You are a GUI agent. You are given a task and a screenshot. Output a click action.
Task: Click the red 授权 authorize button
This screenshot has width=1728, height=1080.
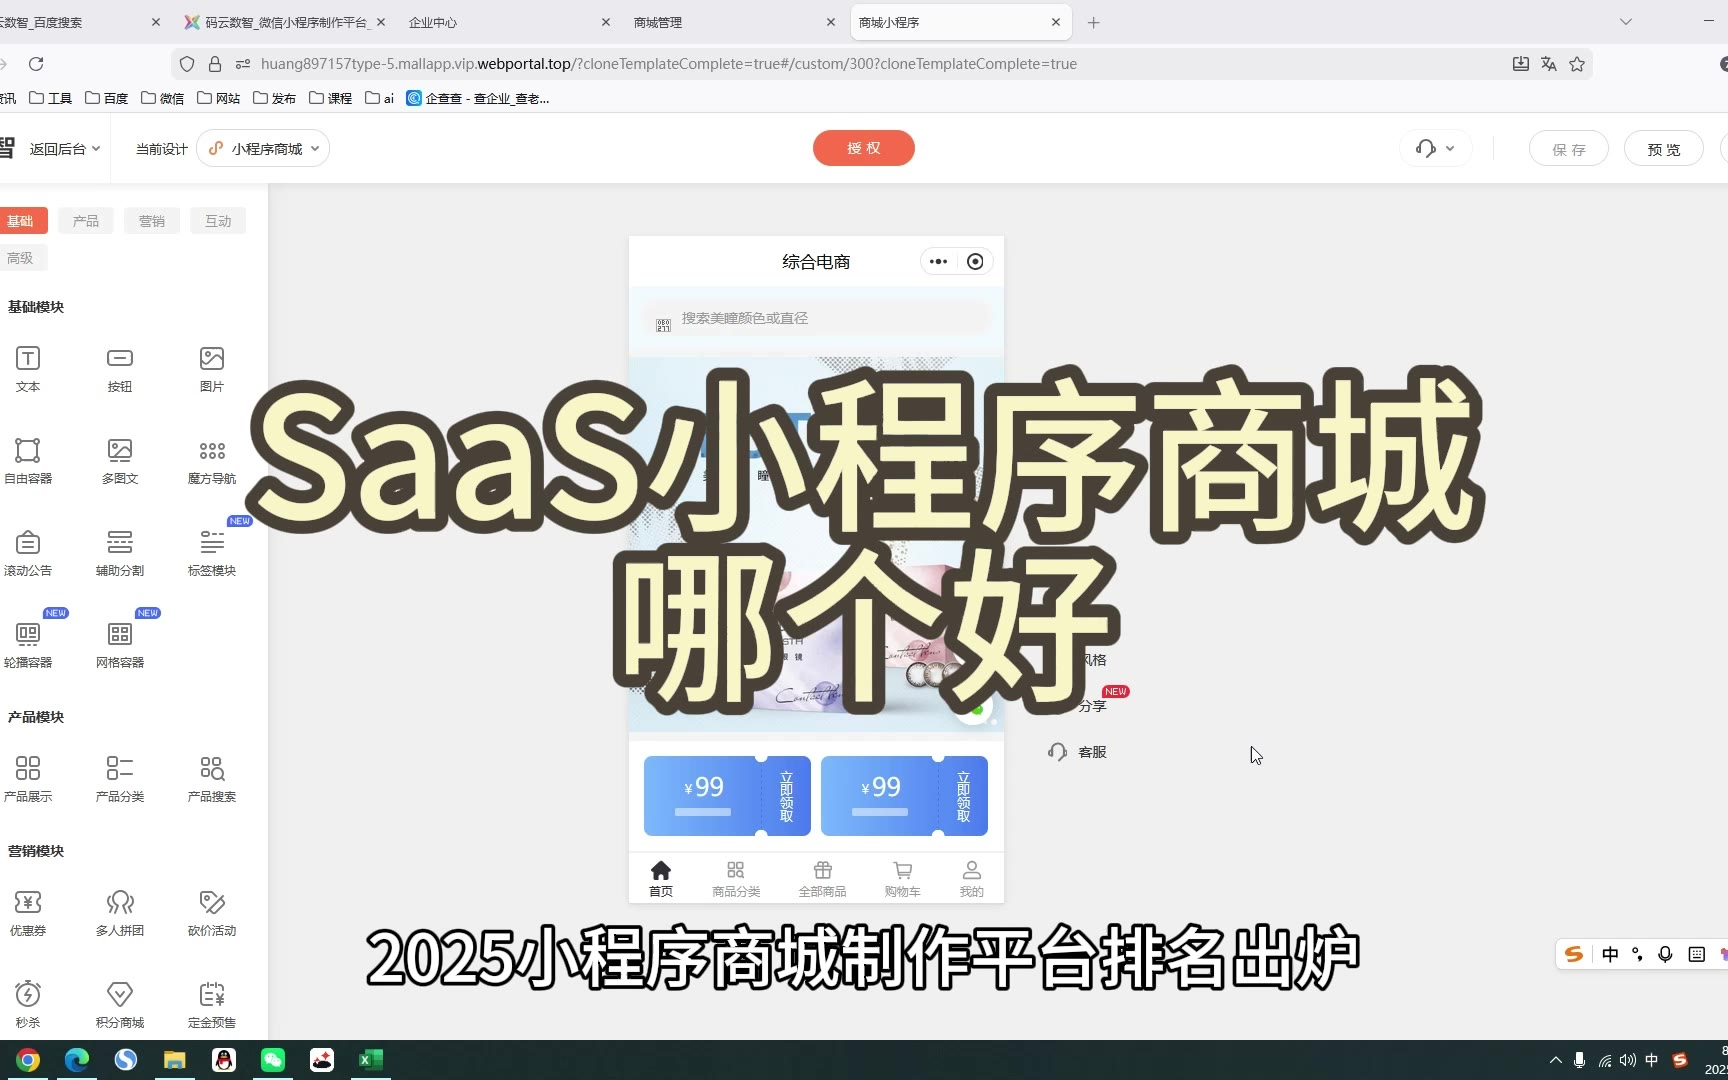pyautogui.click(x=864, y=148)
